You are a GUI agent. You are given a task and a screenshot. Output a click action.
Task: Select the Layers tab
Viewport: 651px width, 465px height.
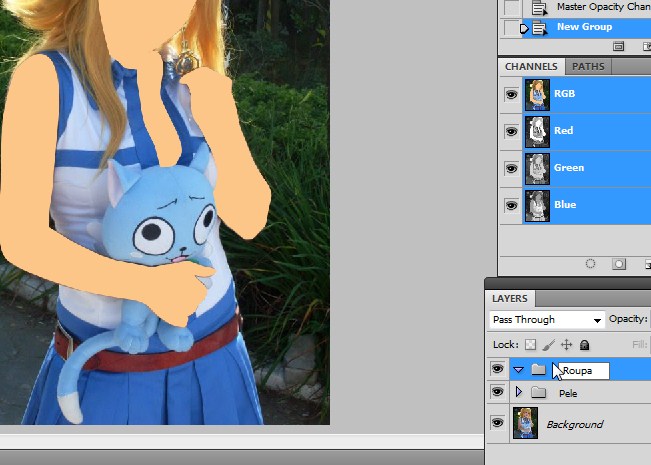point(509,299)
